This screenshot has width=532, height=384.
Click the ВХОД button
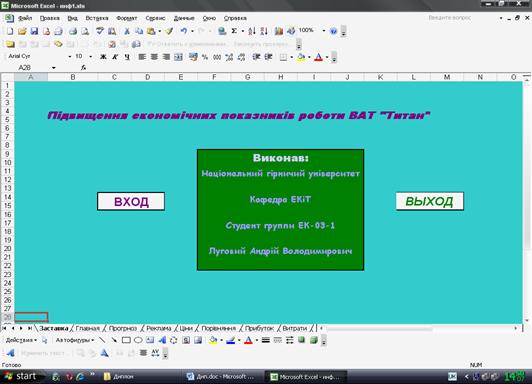(x=131, y=201)
